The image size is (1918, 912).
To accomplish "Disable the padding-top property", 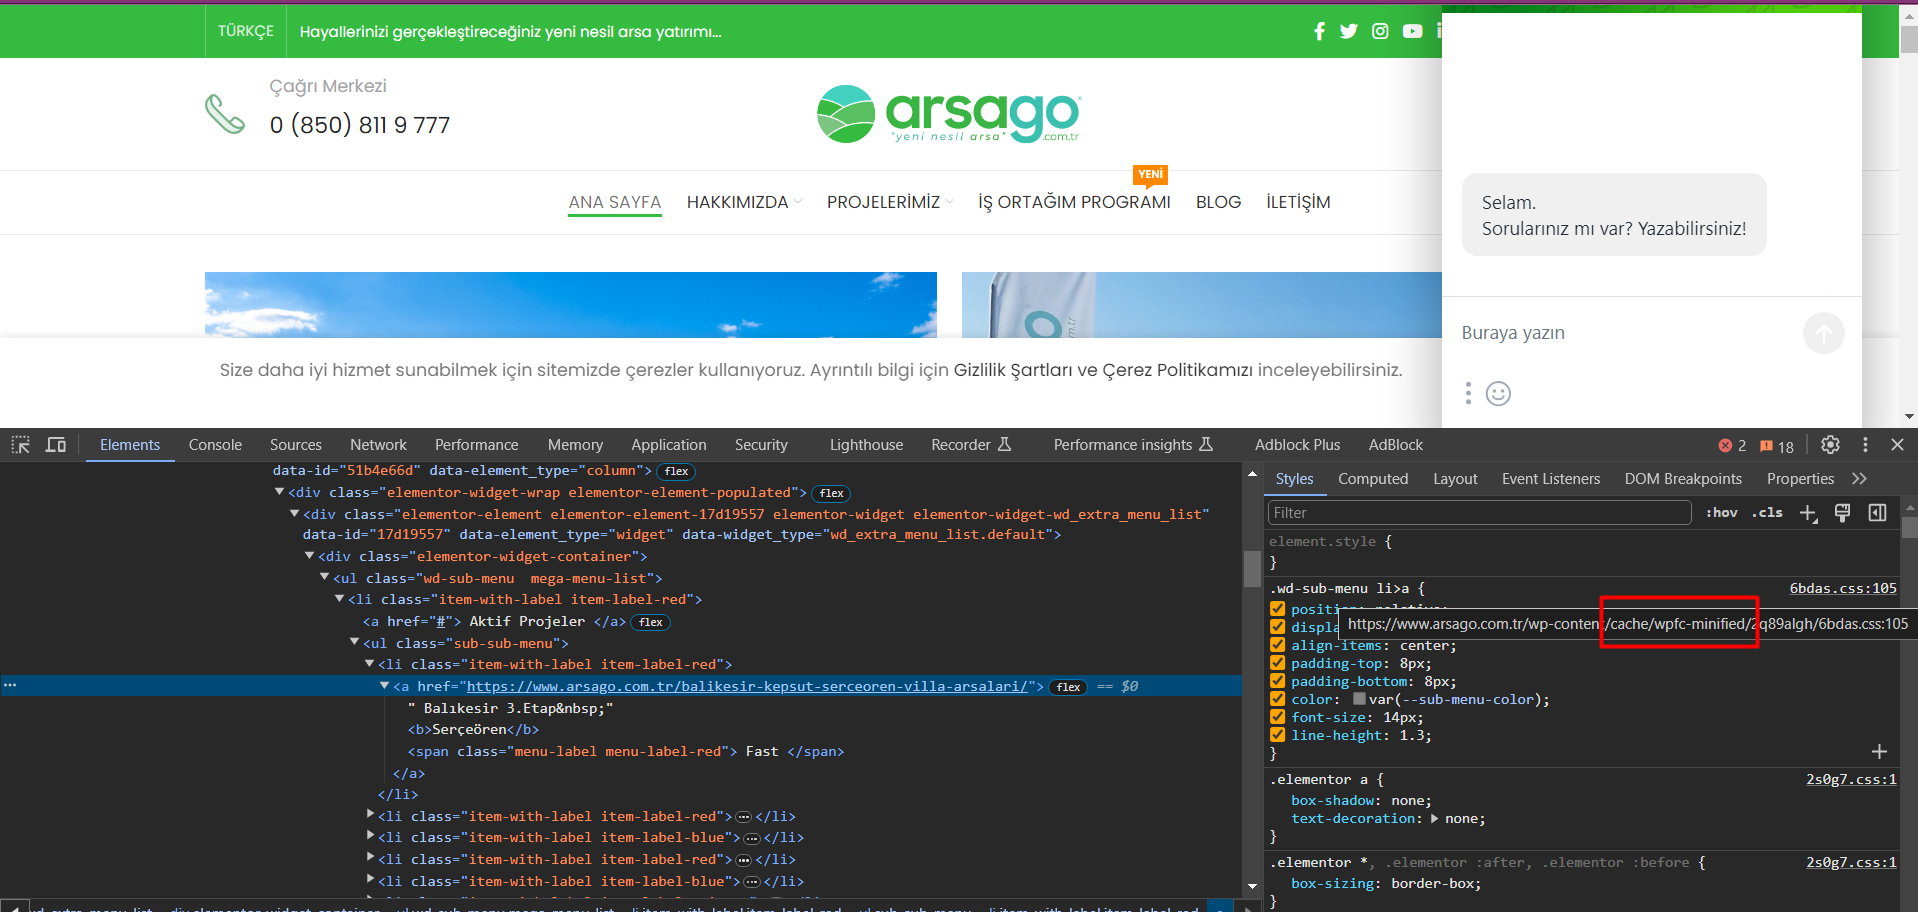I will click(1278, 663).
